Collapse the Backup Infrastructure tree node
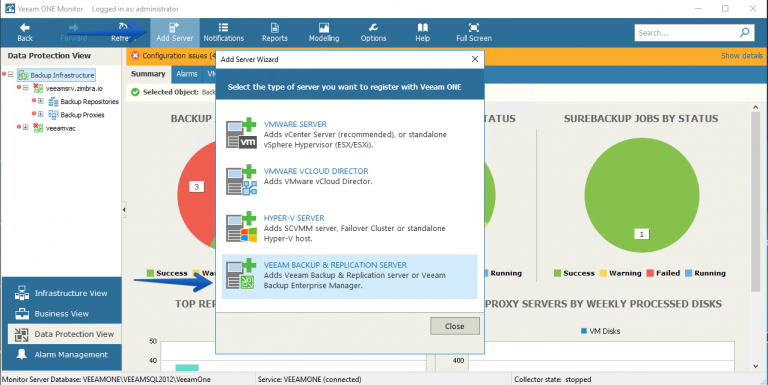 click(x=10, y=75)
